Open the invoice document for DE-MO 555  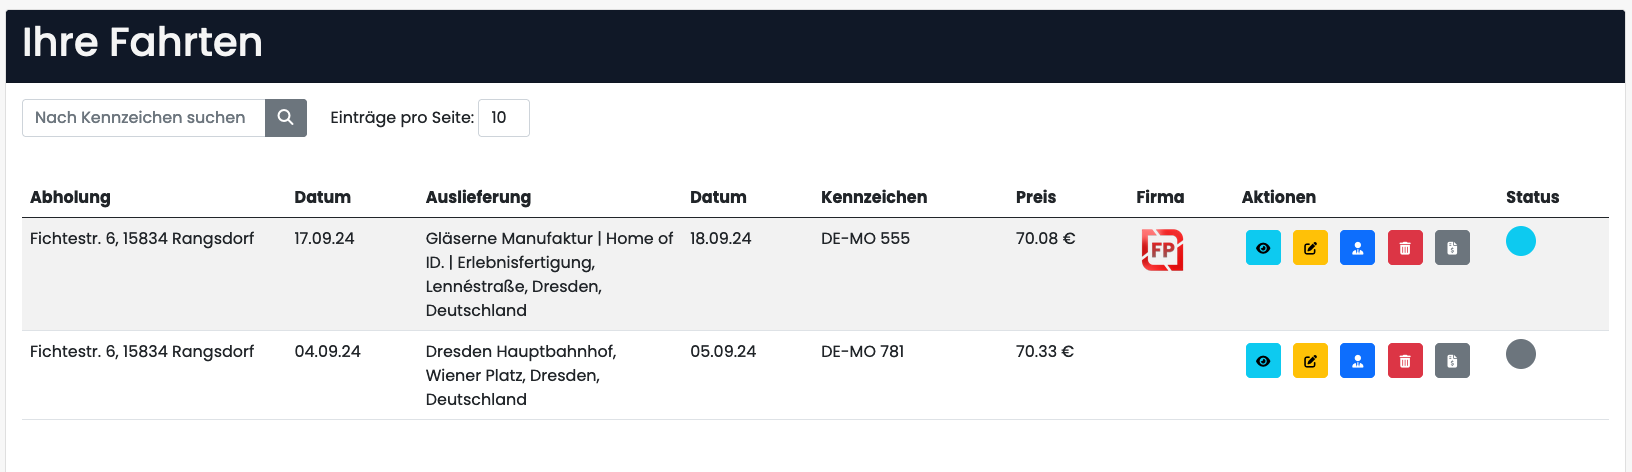pos(1452,248)
